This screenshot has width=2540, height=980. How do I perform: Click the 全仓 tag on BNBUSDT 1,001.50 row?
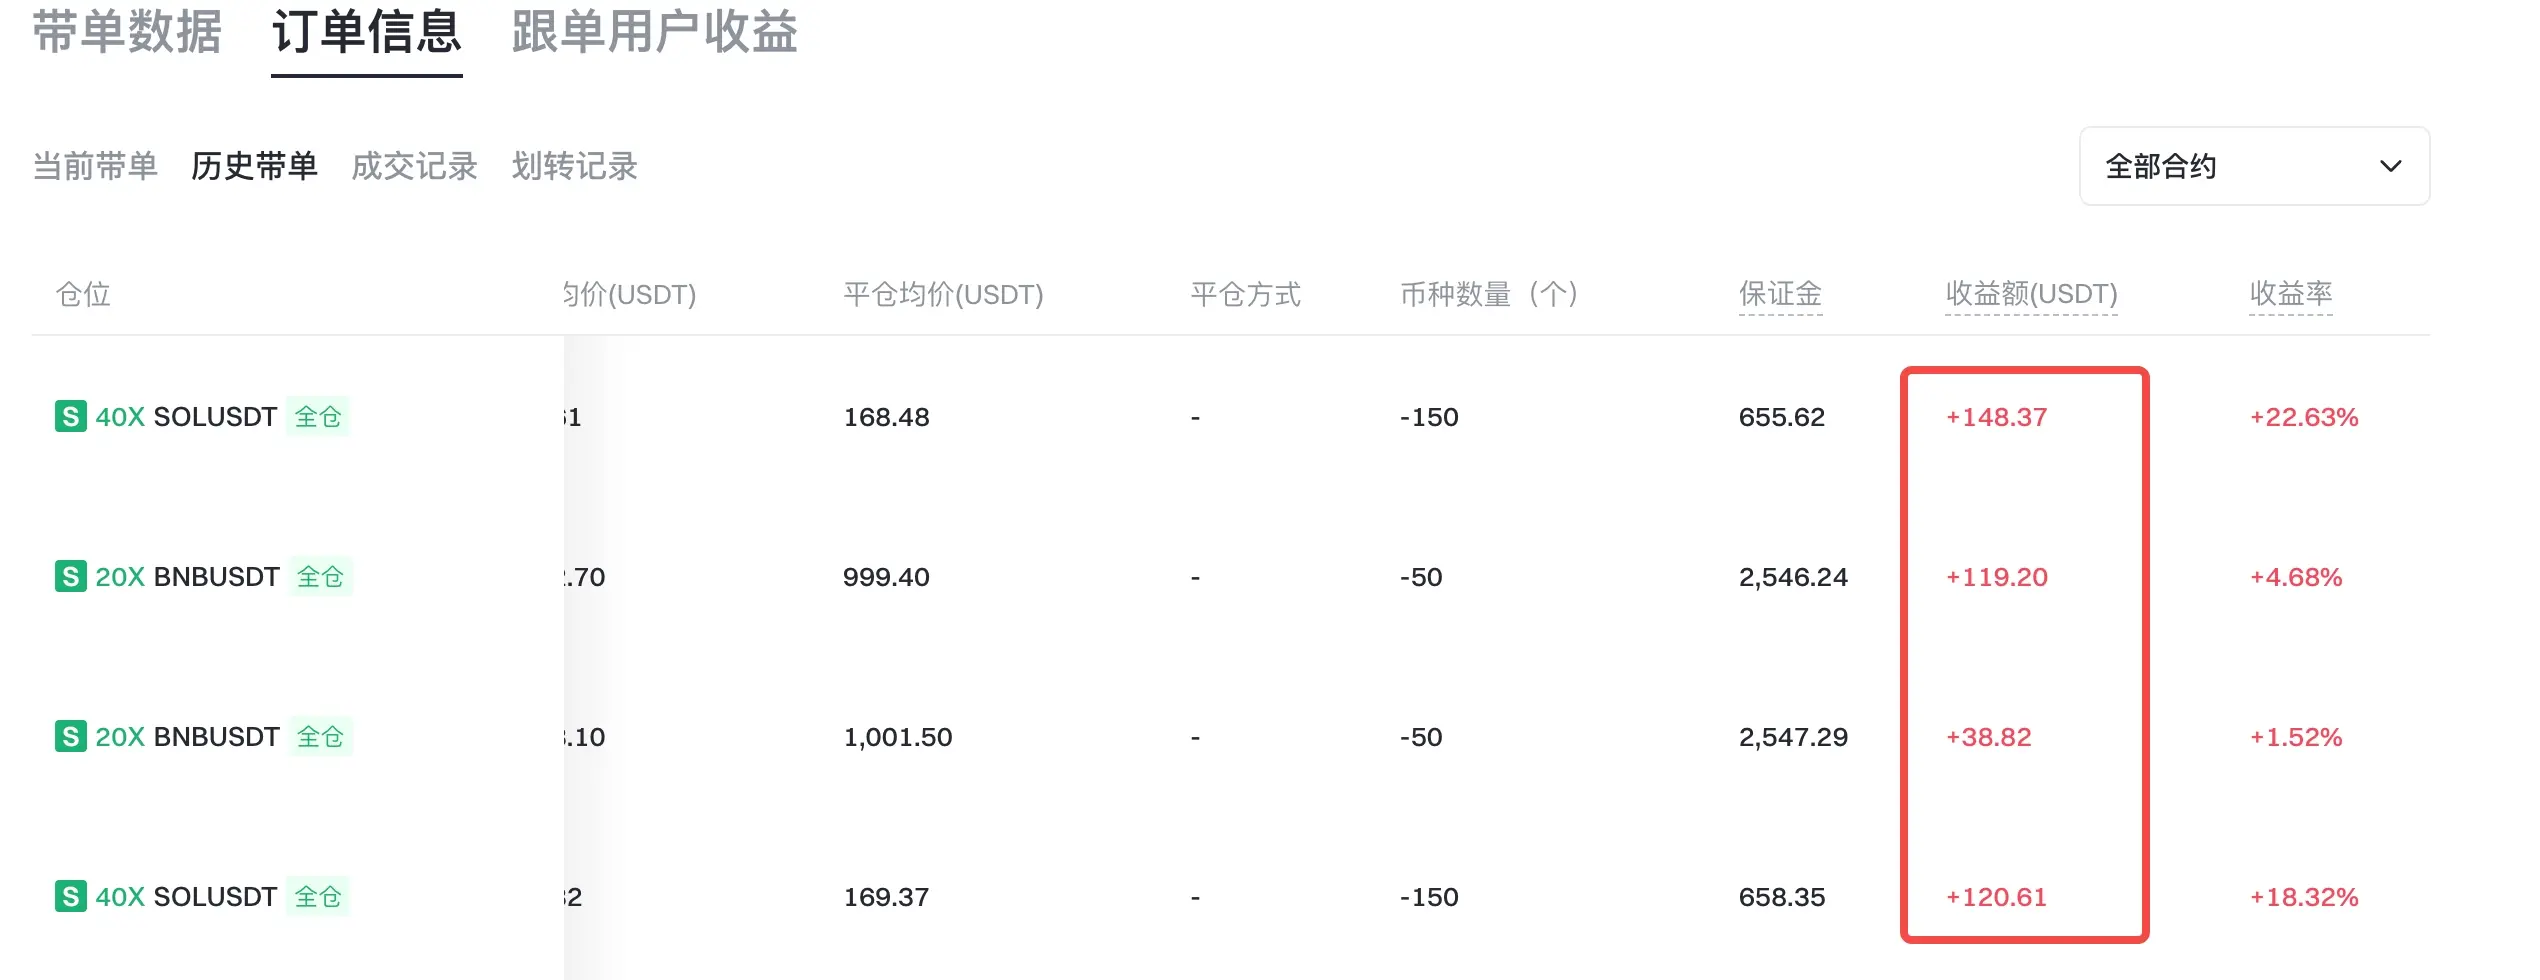pos(320,736)
